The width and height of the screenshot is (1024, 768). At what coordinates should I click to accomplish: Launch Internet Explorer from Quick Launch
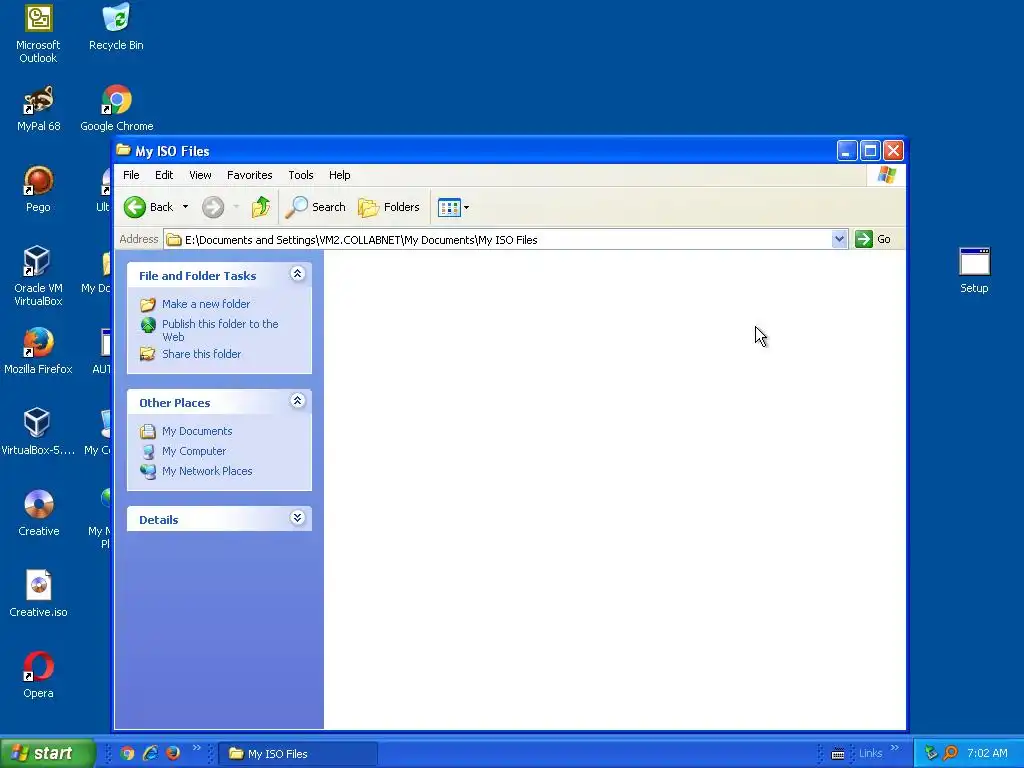click(150, 754)
